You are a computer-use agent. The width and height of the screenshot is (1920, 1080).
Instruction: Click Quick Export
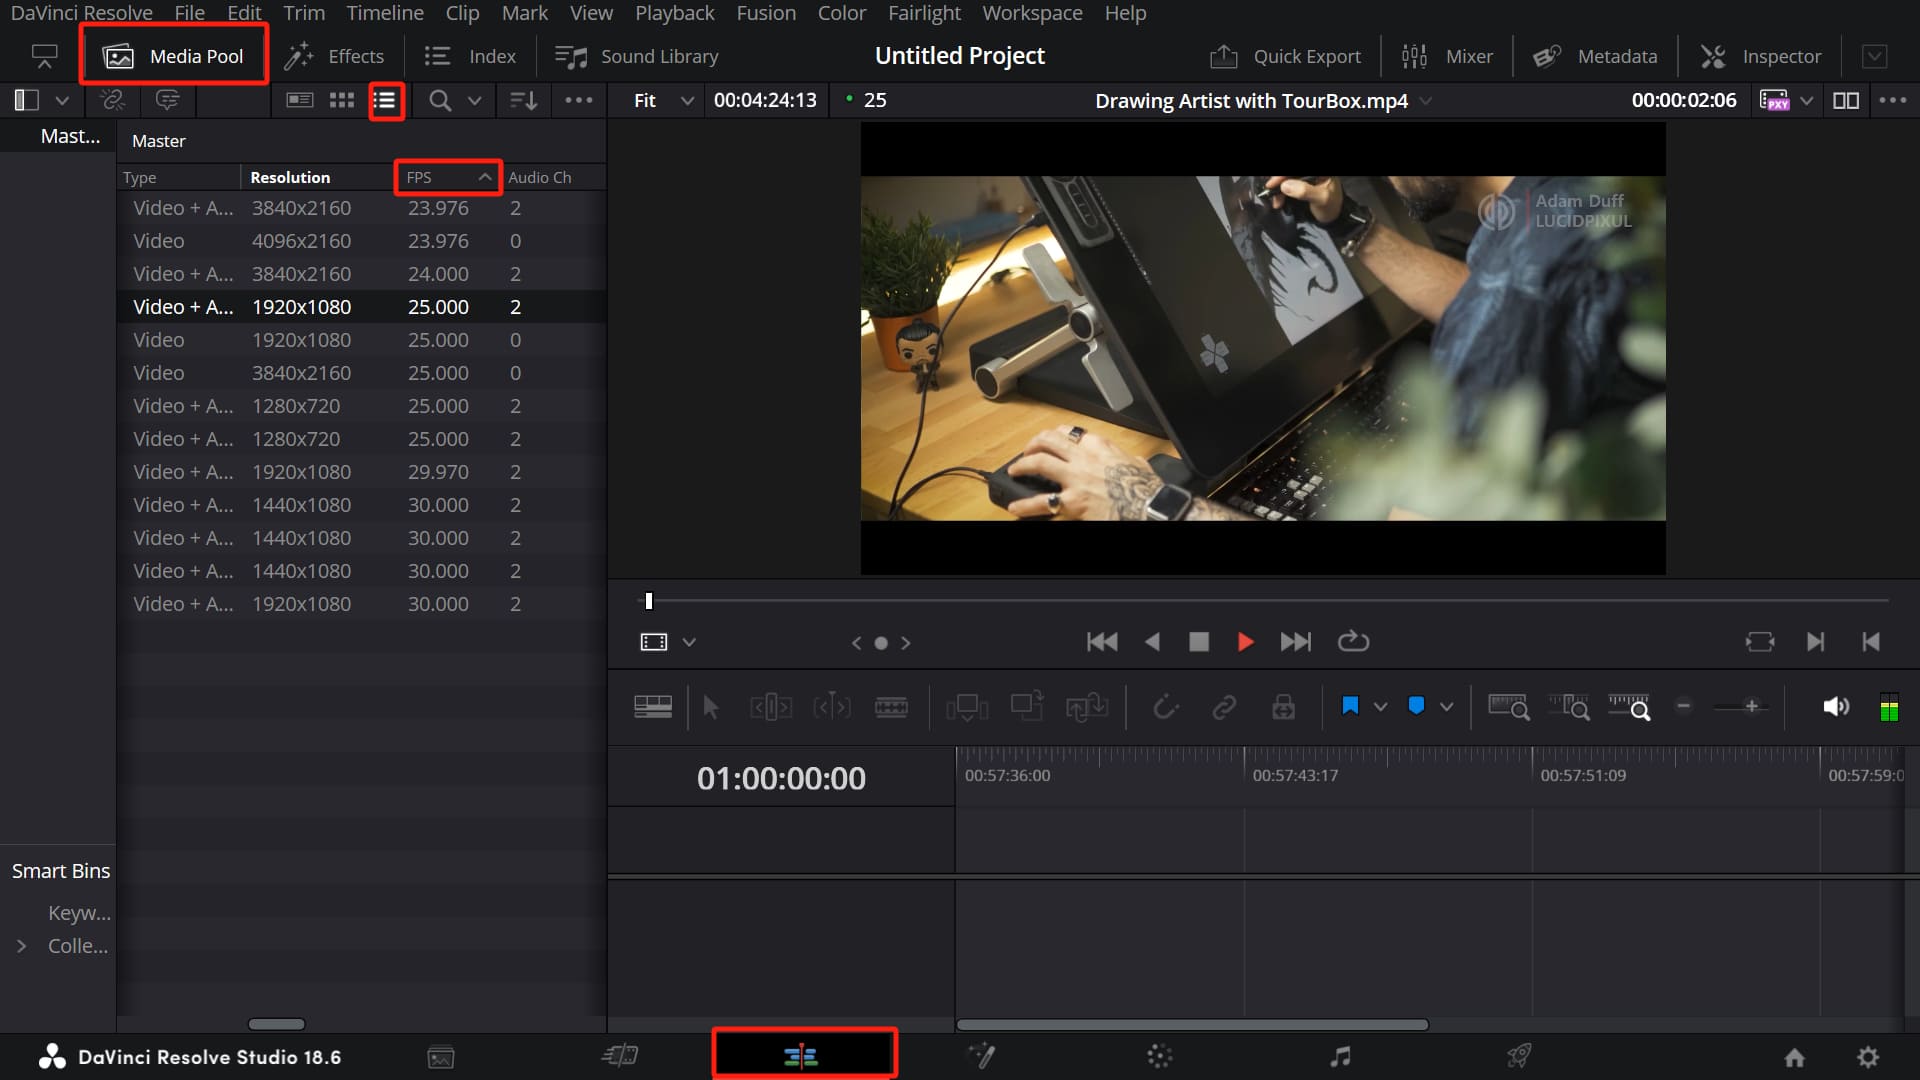coord(1286,56)
